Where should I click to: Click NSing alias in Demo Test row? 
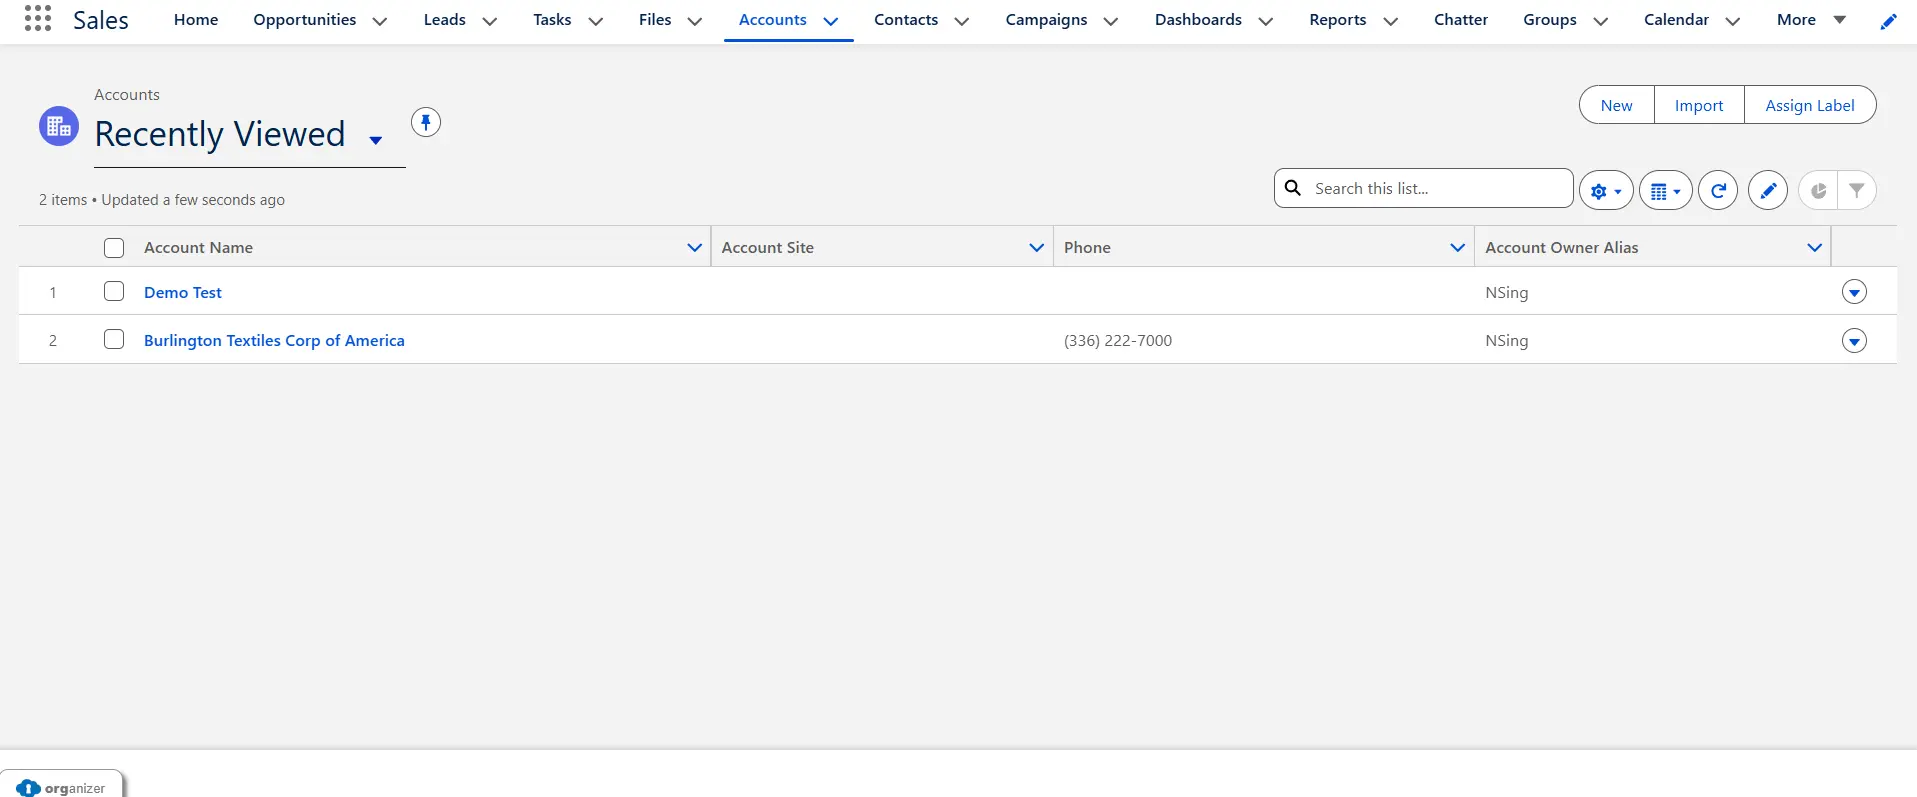1507,292
